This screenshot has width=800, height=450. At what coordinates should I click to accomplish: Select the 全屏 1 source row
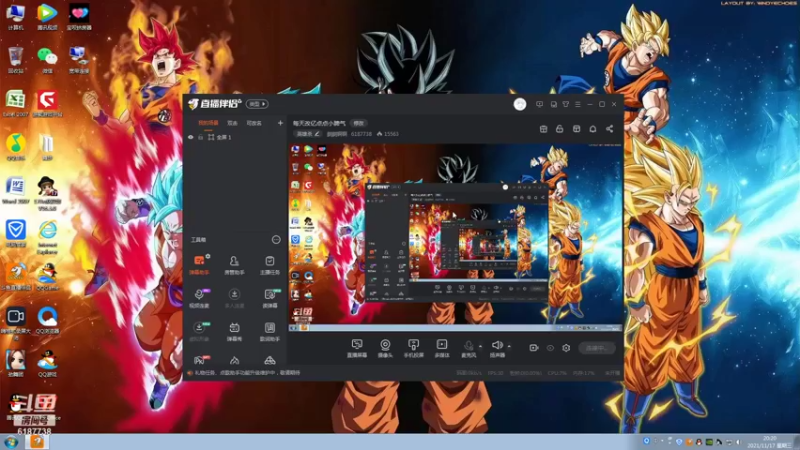point(235,137)
